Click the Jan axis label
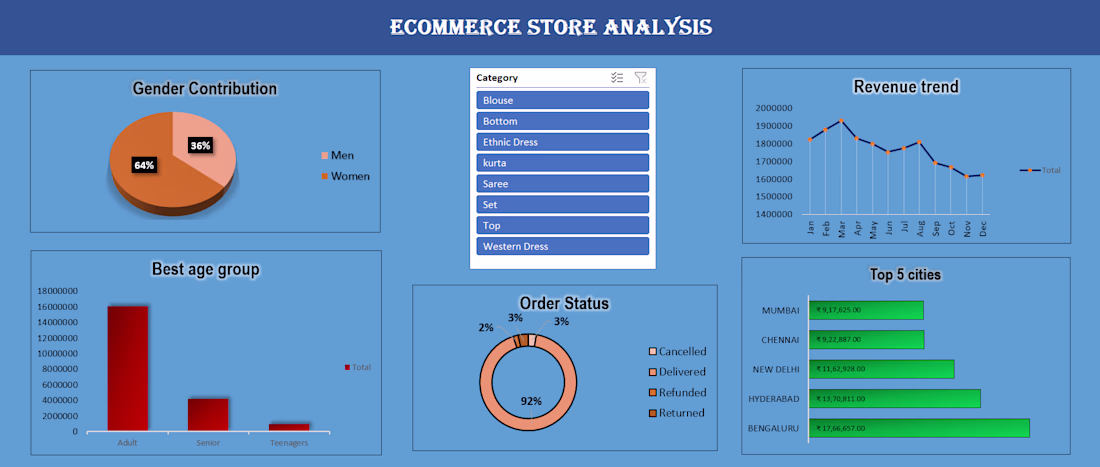The width and height of the screenshot is (1100, 467). (x=811, y=229)
